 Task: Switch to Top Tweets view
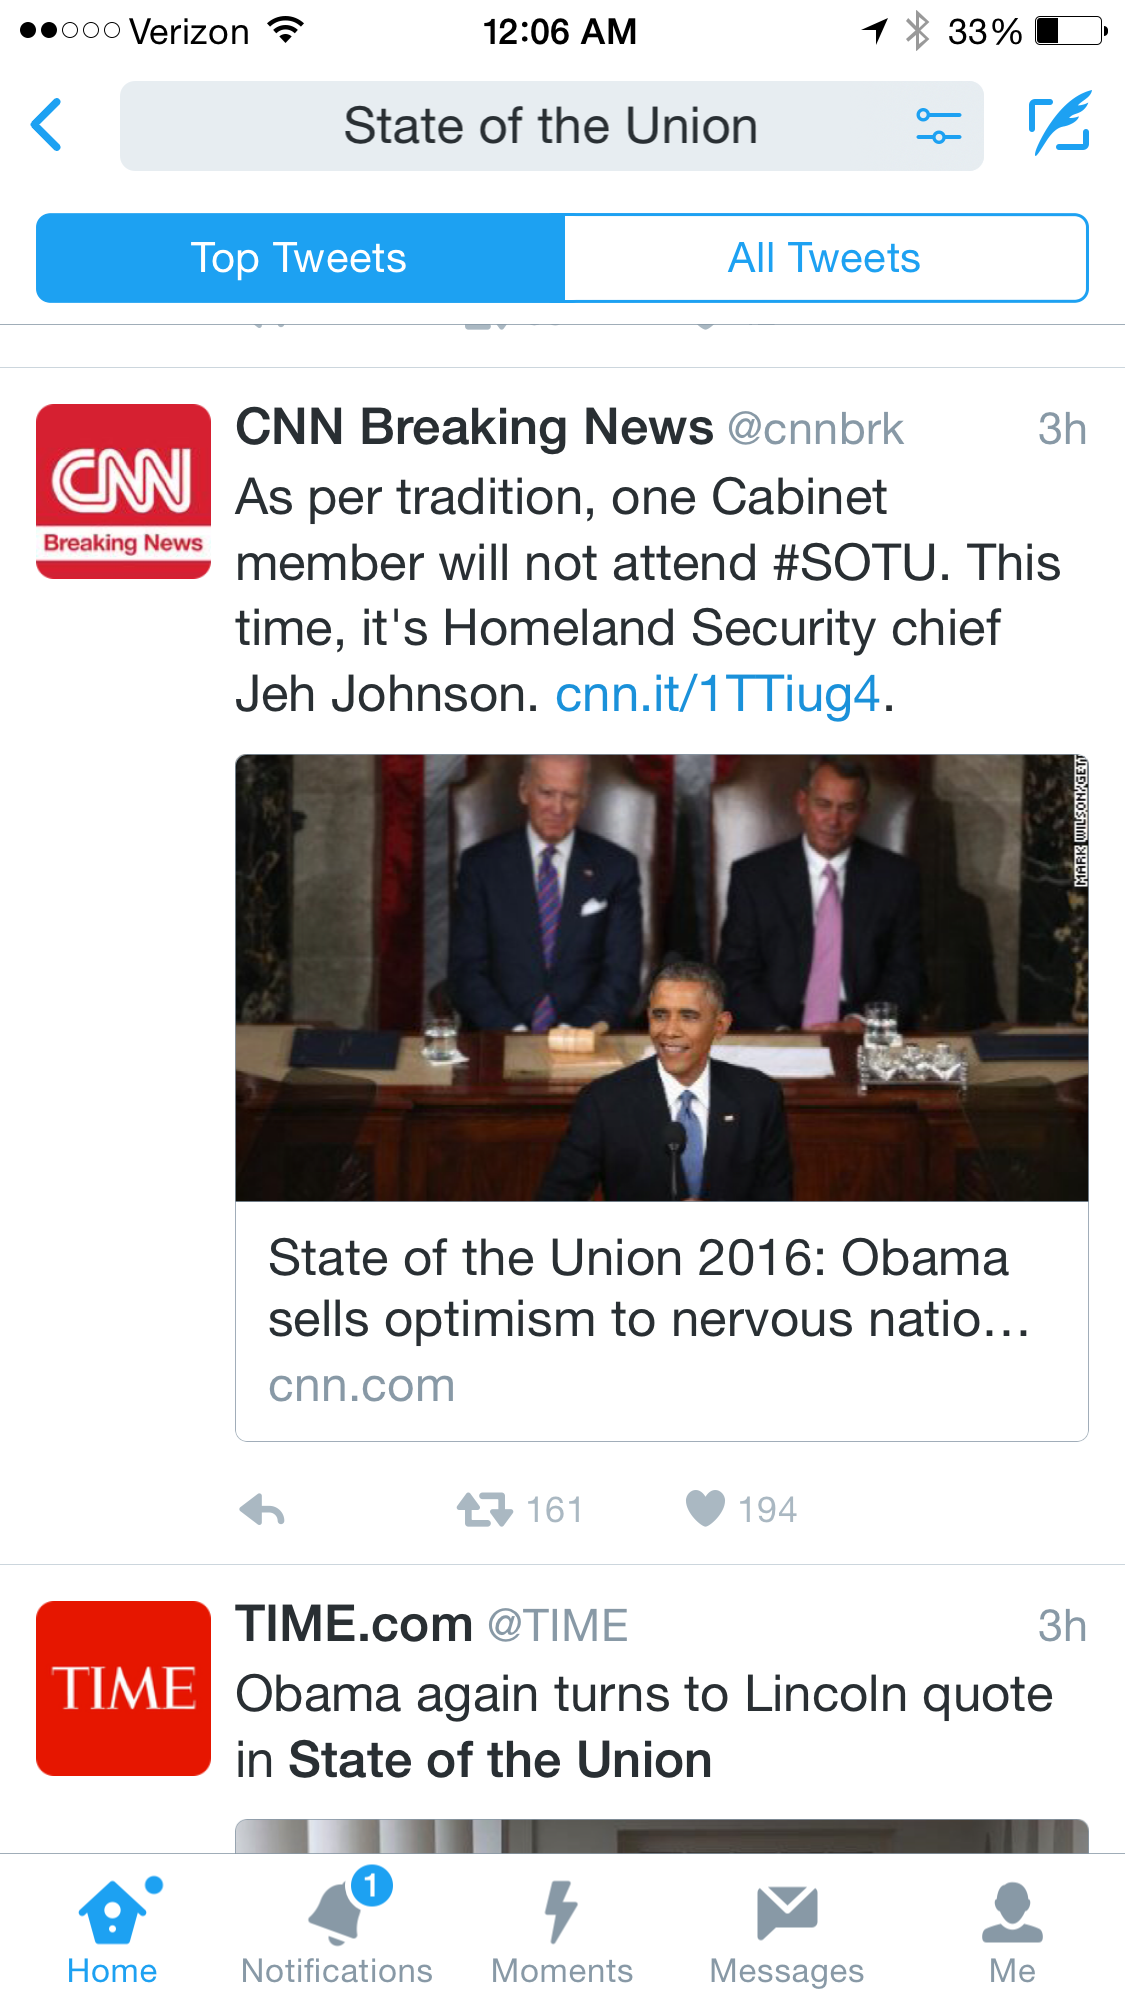click(x=300, y=258)
